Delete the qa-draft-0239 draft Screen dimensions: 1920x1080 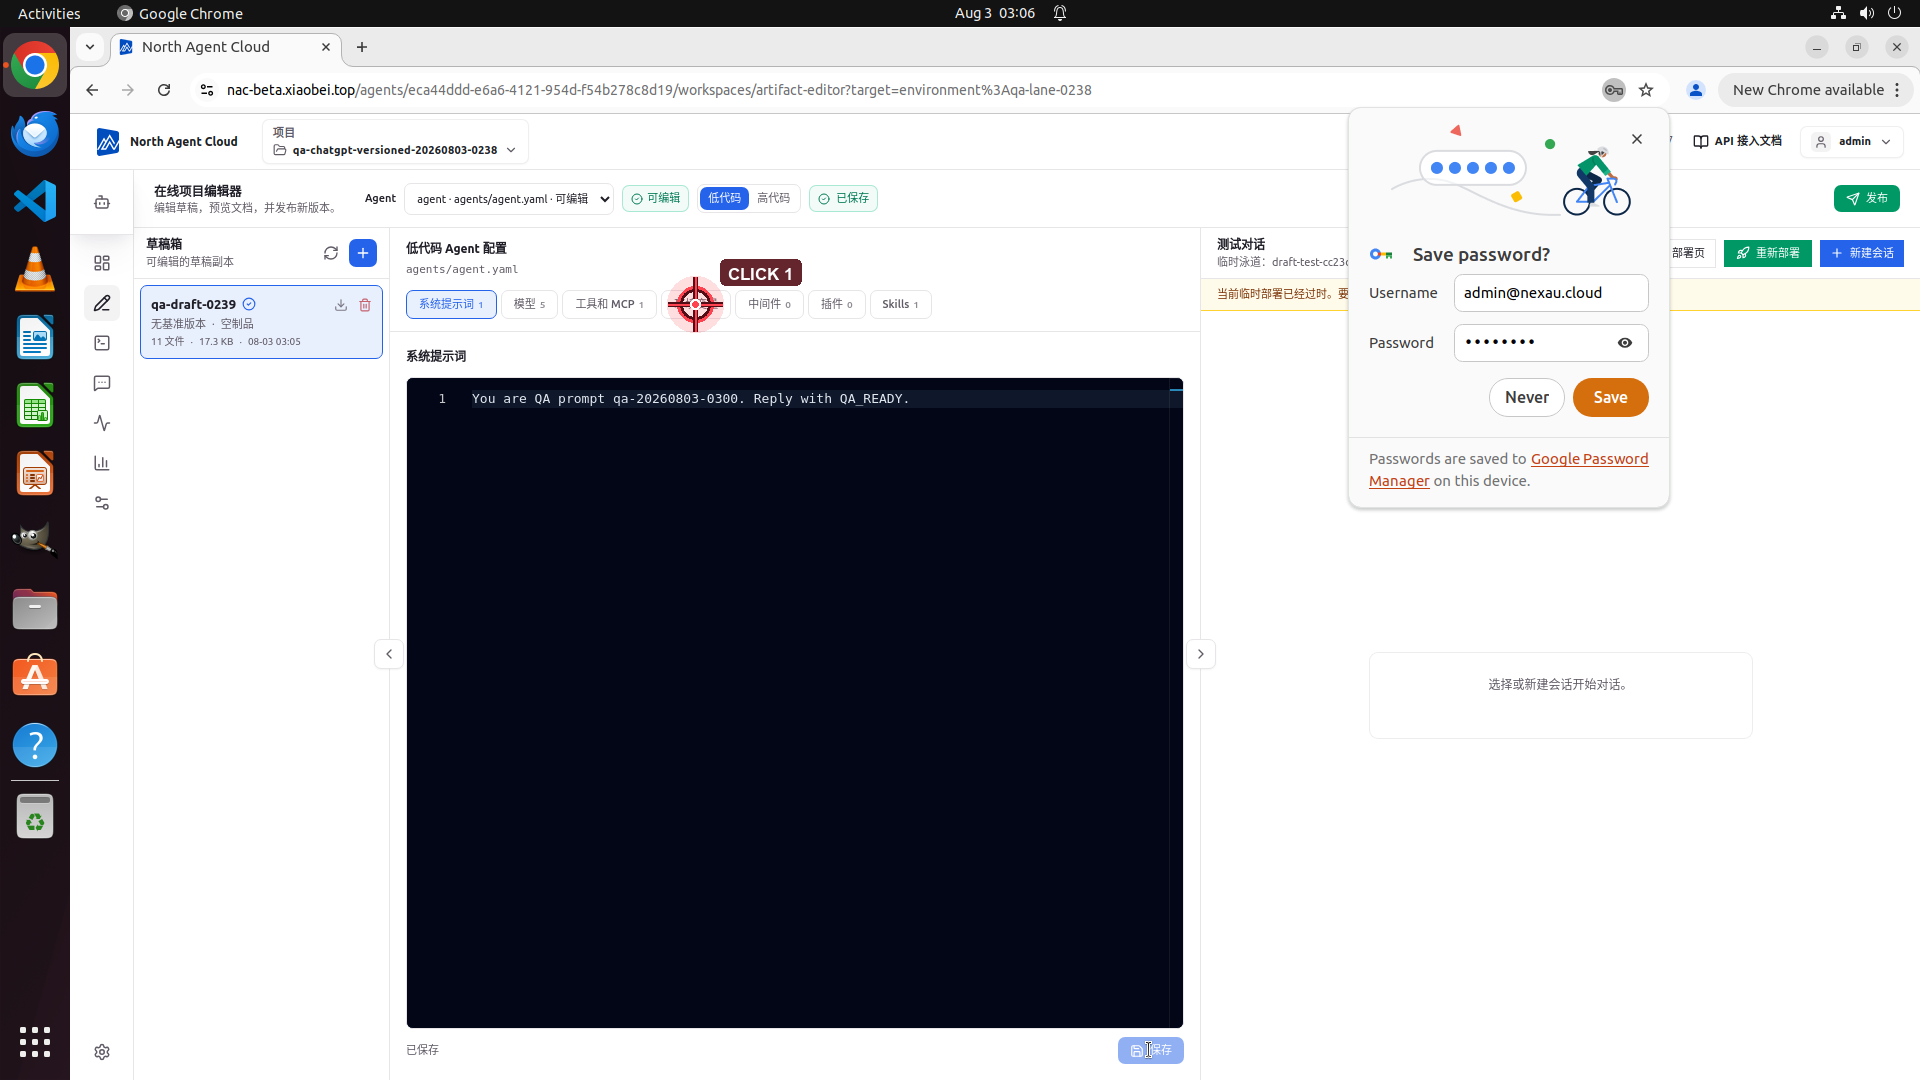coord(365,305)
